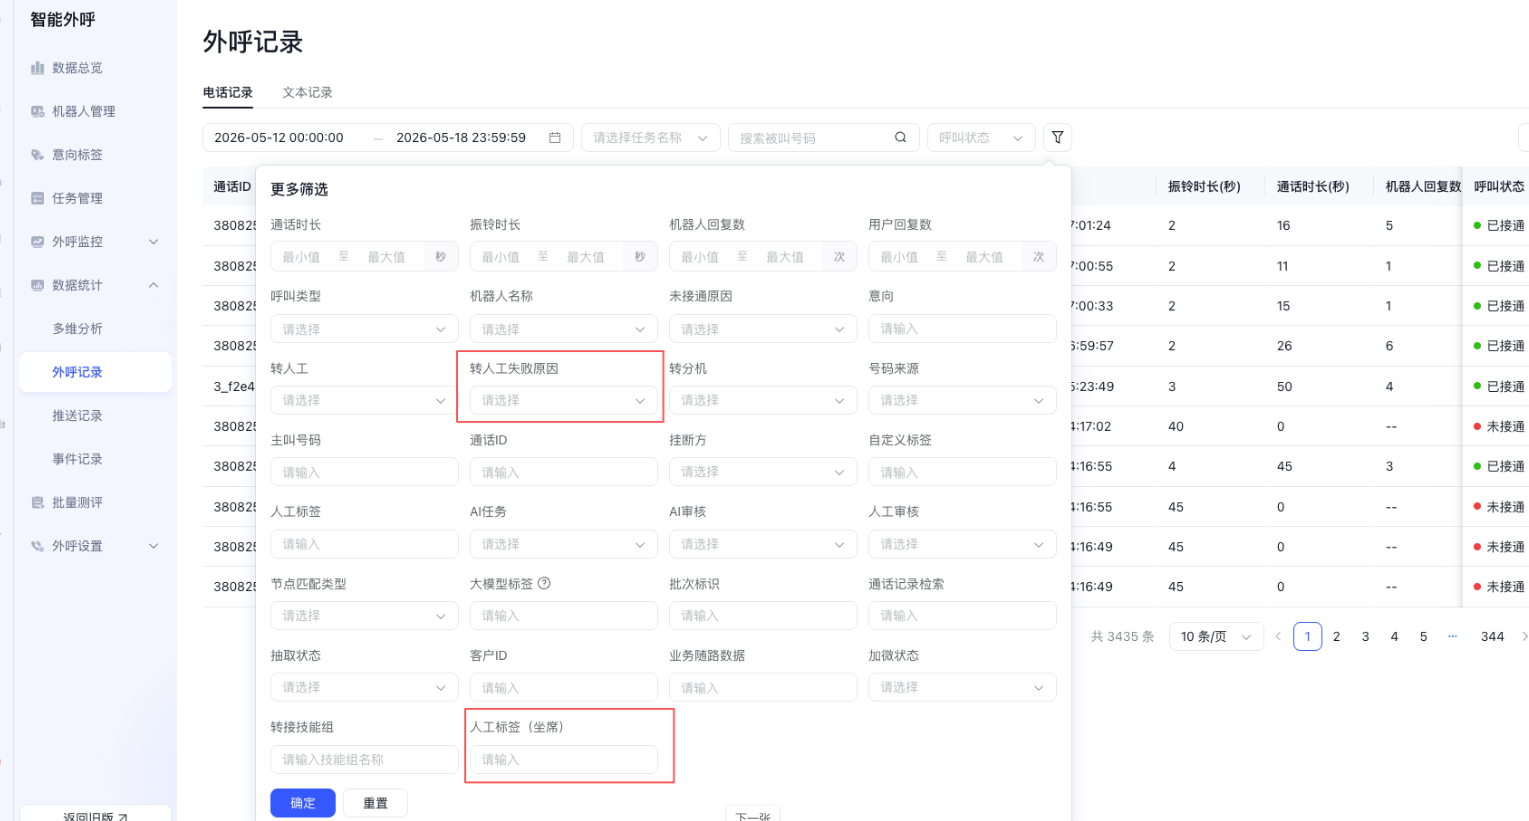Click the 重置 button

(x=375, y=803)
